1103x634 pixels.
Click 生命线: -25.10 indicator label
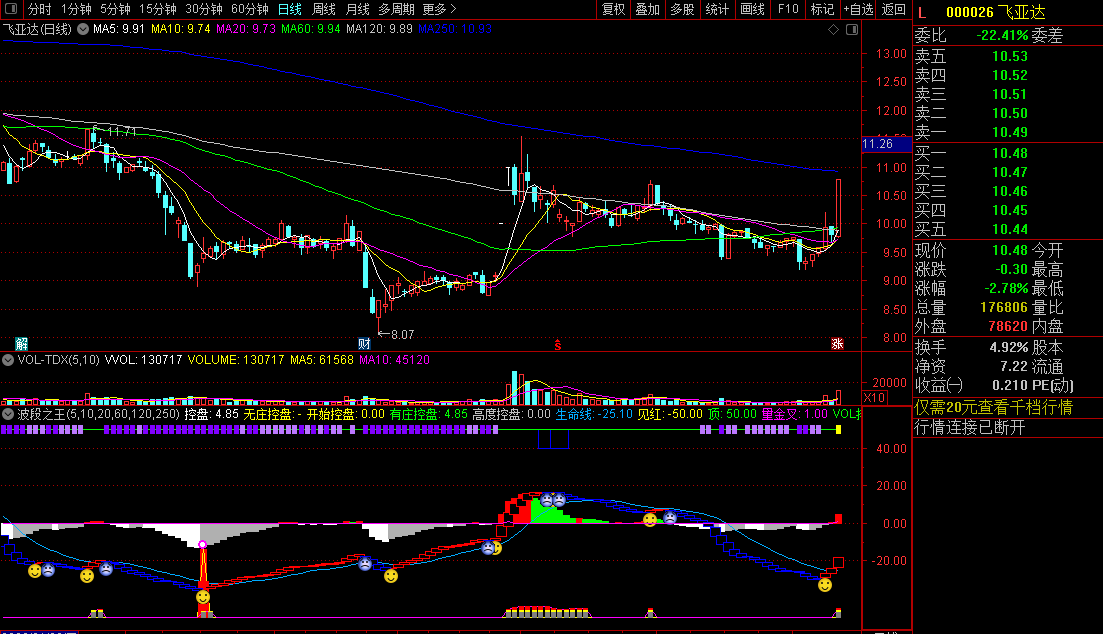pyautogui.click(x=594, y=414)
